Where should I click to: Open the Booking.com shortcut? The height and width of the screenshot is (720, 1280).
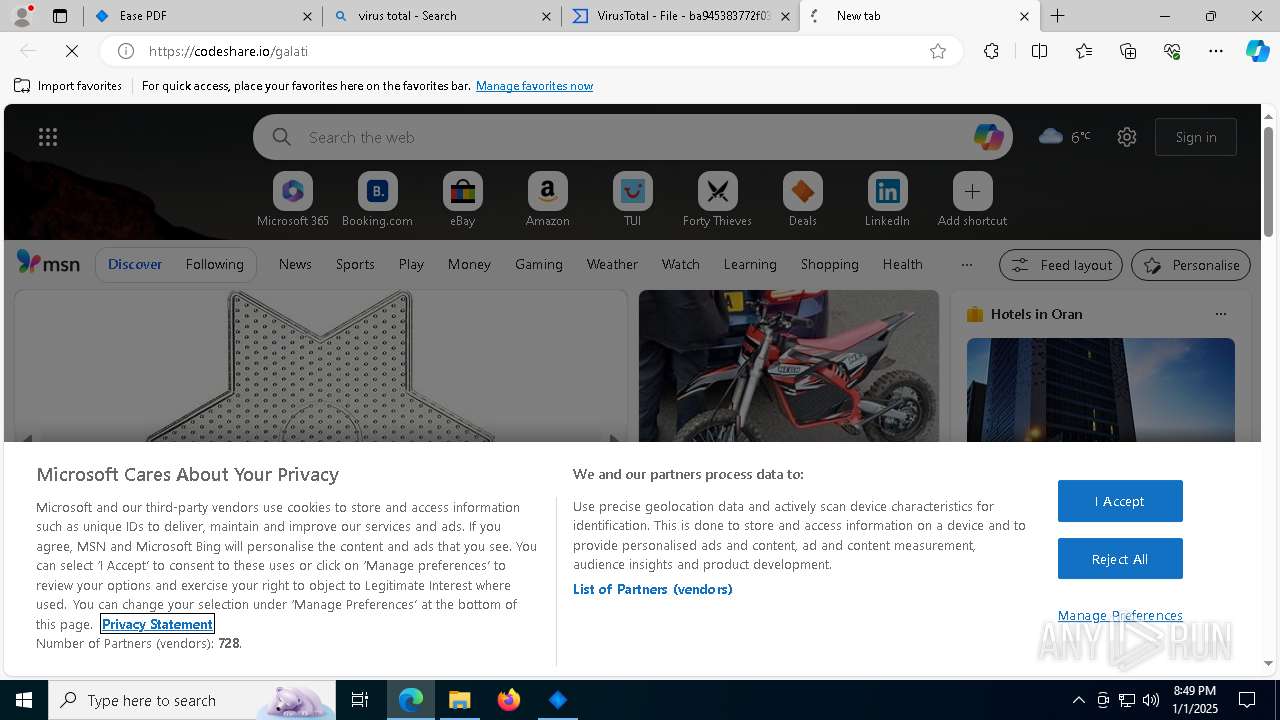378,200
